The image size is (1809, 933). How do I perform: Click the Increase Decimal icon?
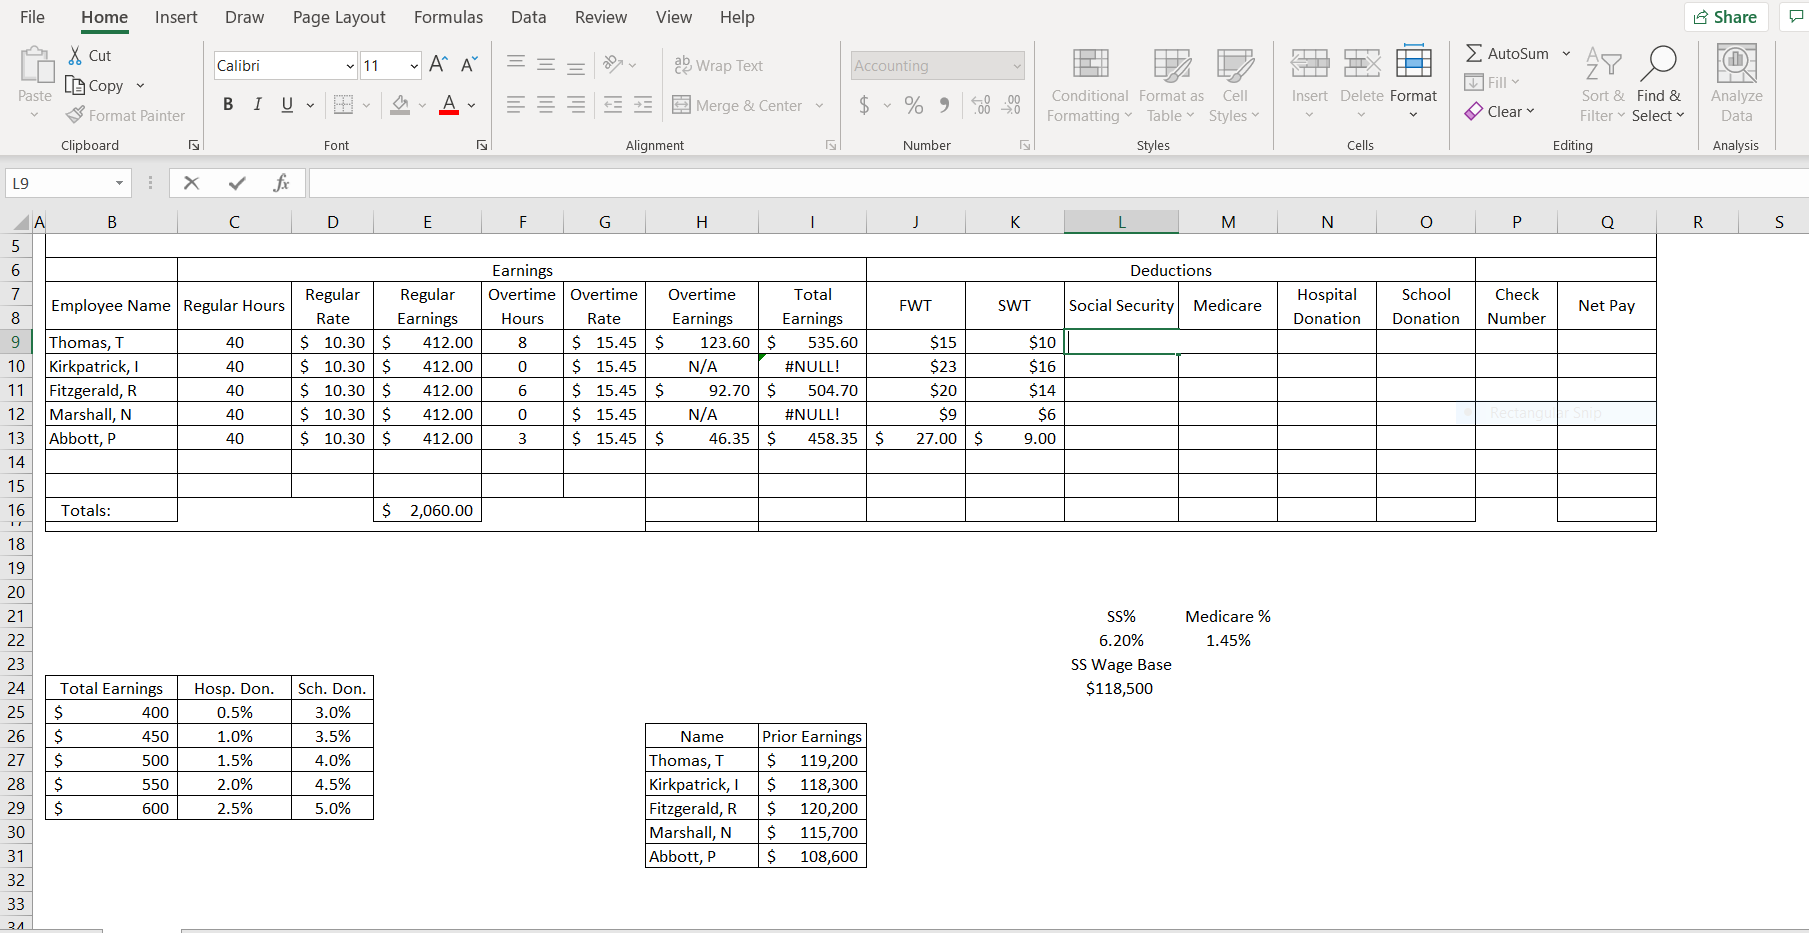[x=980, y=104]
